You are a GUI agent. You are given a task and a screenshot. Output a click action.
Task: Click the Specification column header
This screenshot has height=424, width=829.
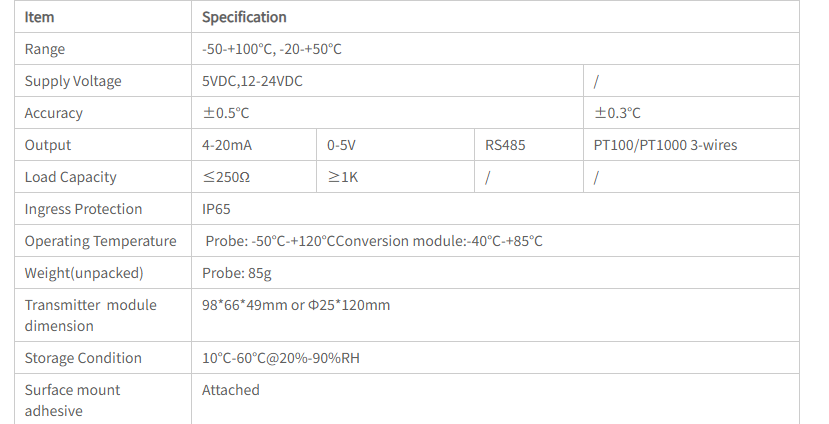[x=244, y=17]
